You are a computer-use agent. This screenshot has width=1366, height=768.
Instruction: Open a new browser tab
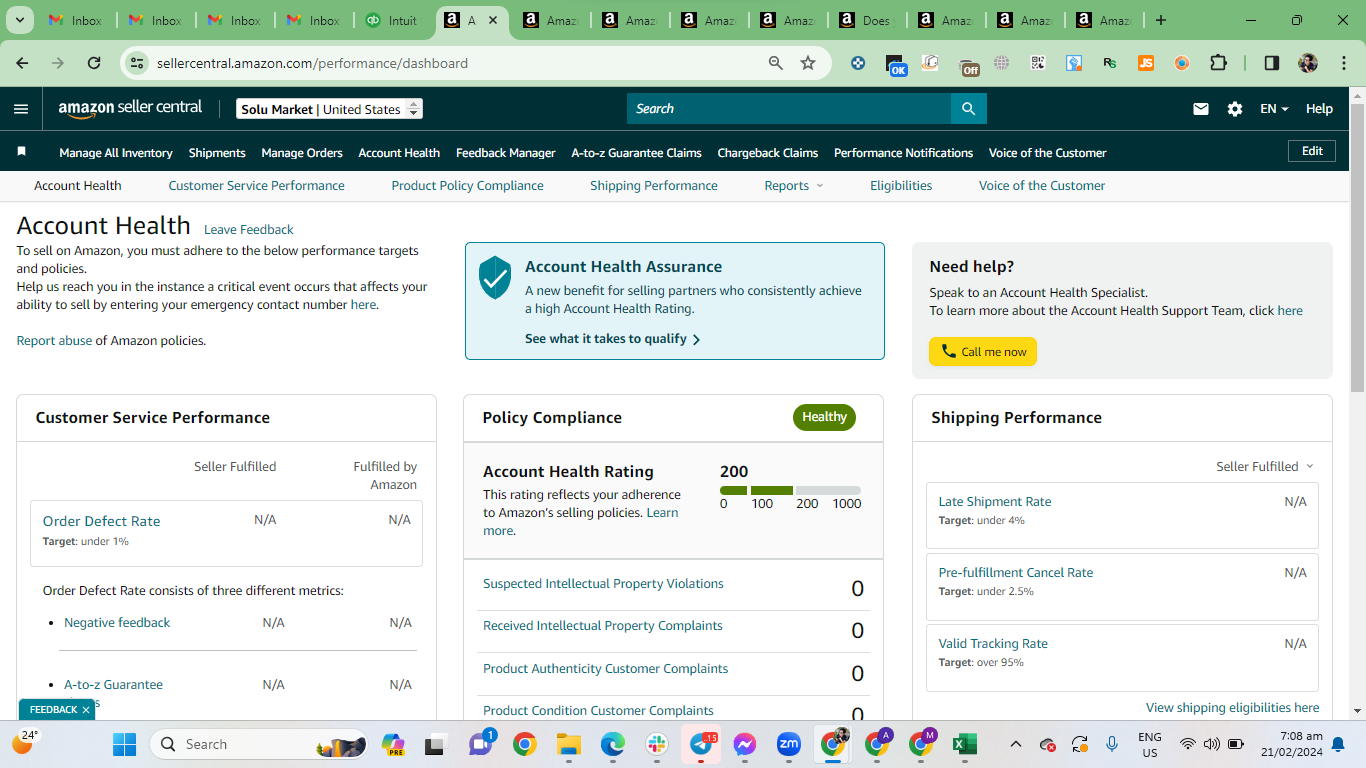point(1160,20)
